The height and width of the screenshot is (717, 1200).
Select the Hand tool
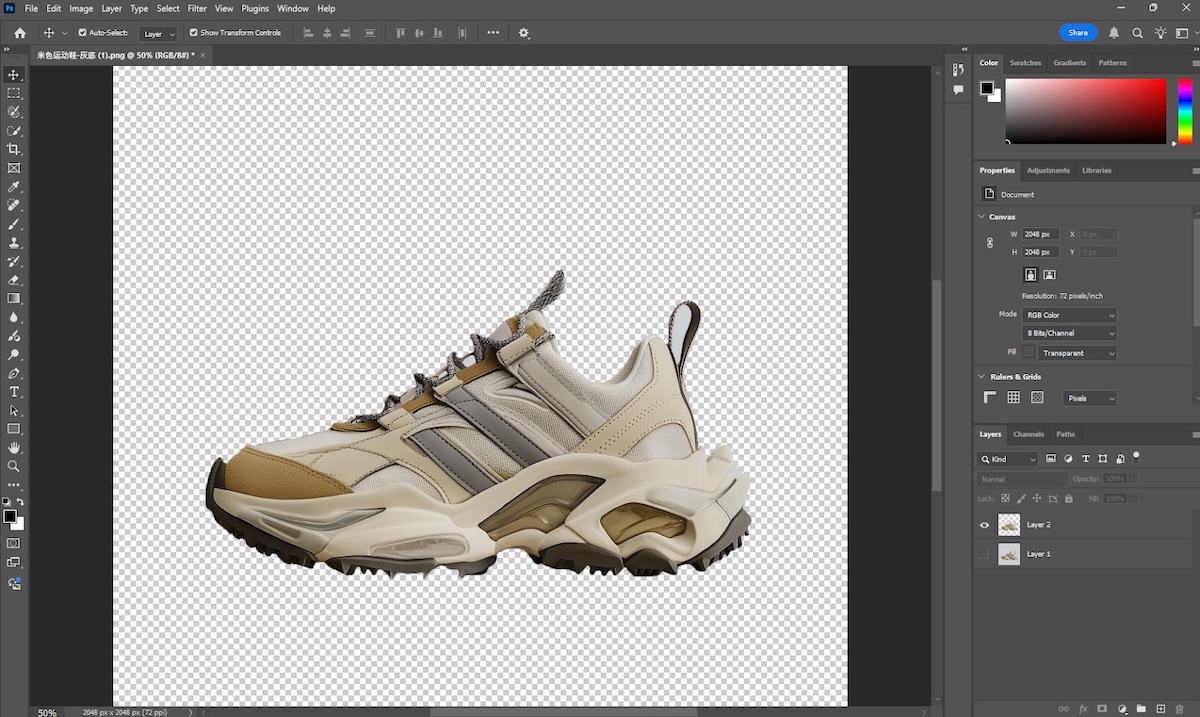tap(14, 448)
